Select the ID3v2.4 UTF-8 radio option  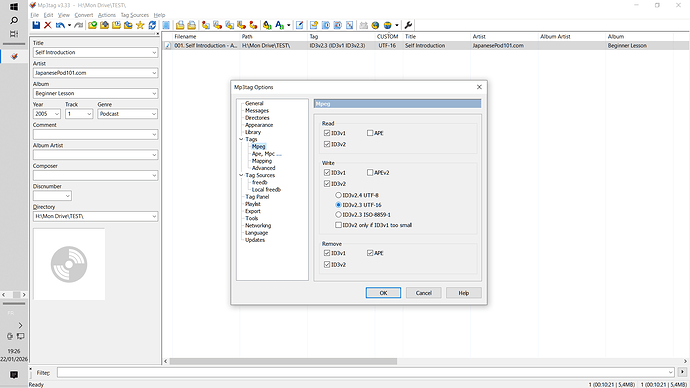338,195
